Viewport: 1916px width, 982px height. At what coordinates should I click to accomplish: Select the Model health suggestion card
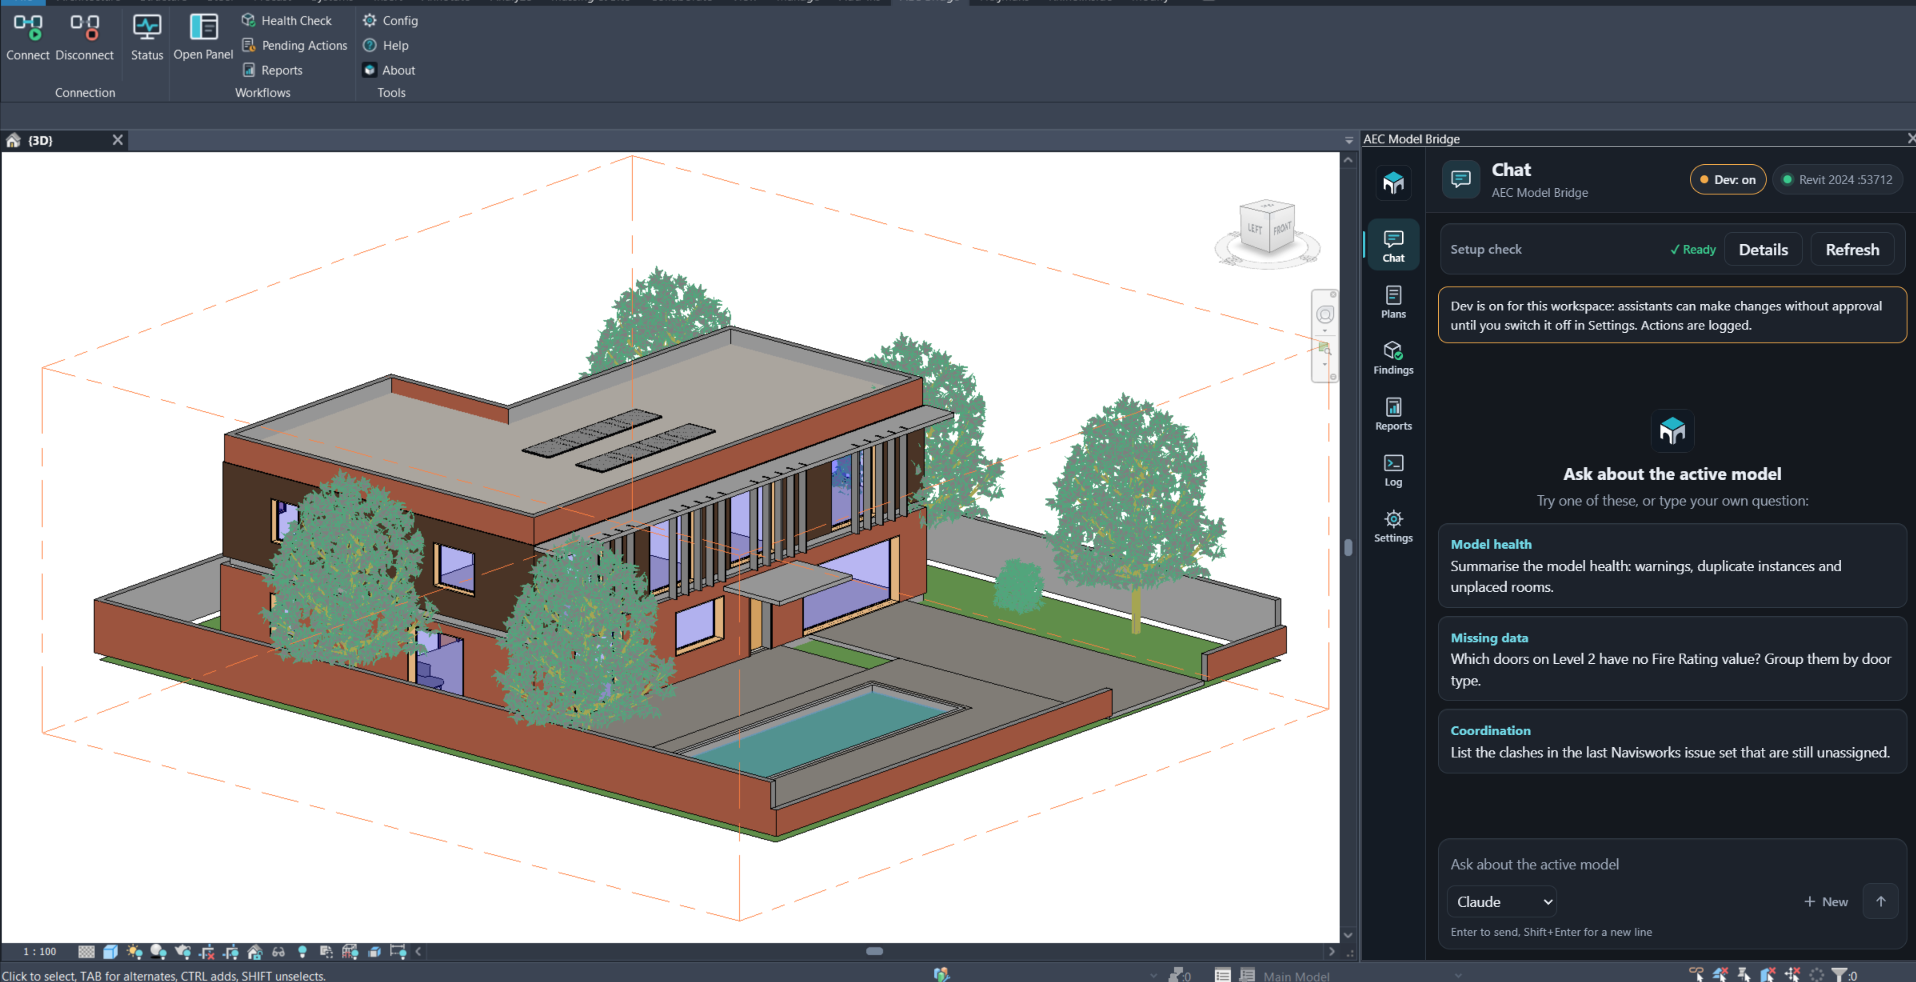pyautogui.click(x=1672, y=566)
